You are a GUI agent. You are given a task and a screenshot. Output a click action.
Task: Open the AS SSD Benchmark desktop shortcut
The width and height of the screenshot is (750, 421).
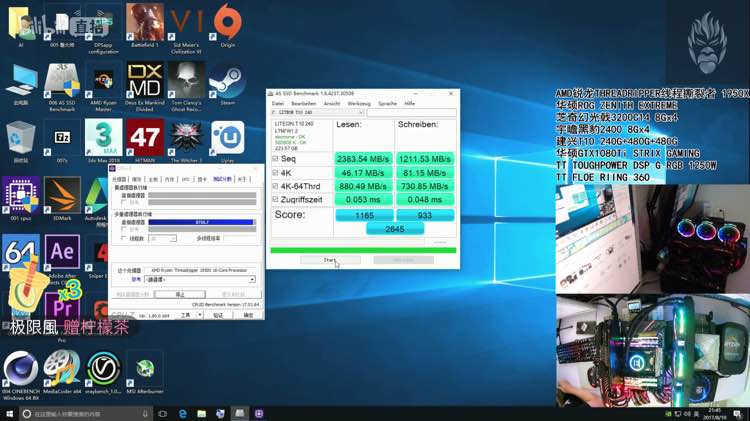click(x=62, y=87)
